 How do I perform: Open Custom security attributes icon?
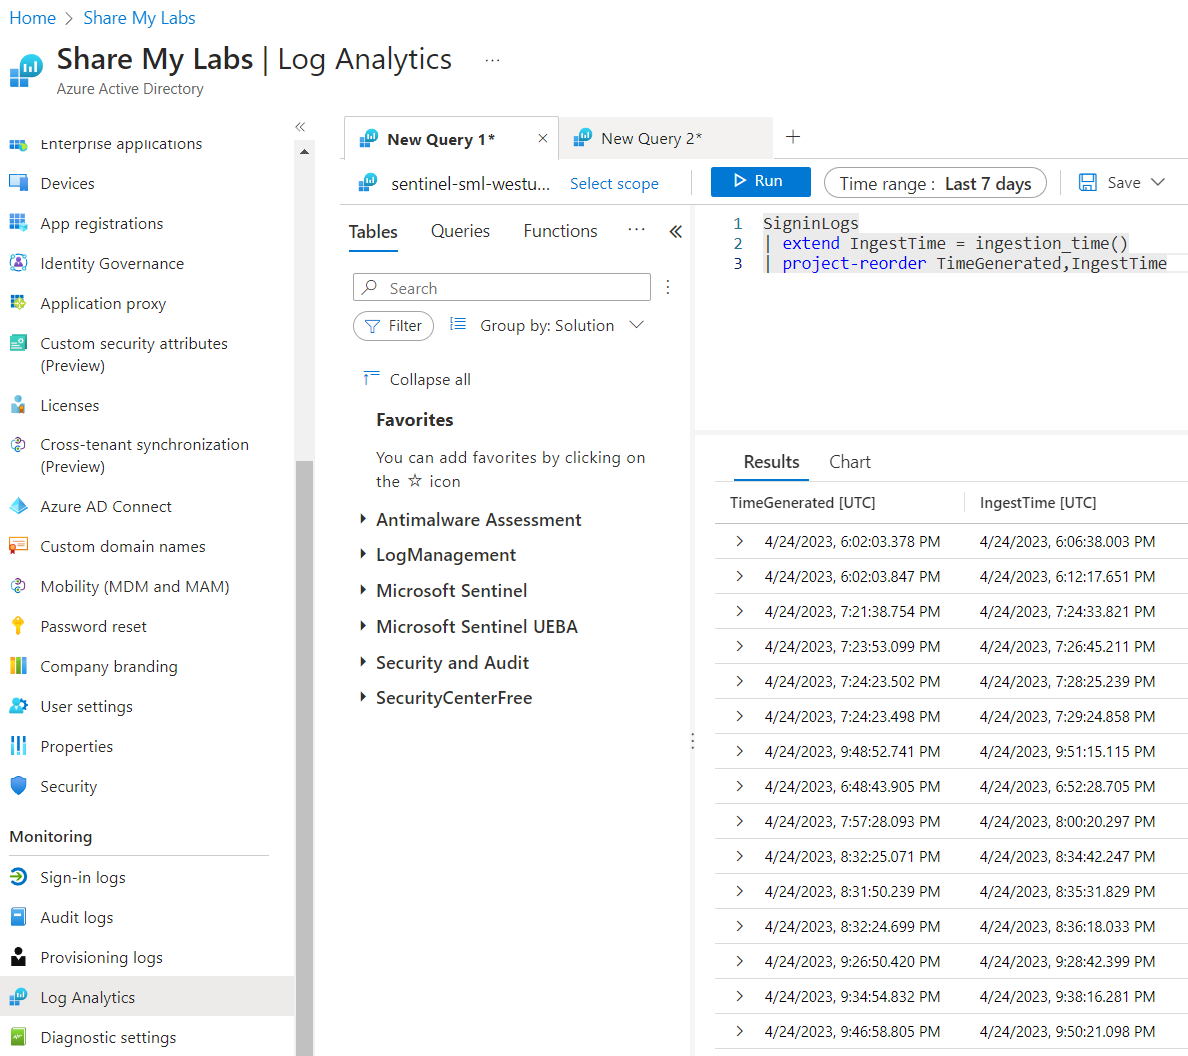coord(18,343)
